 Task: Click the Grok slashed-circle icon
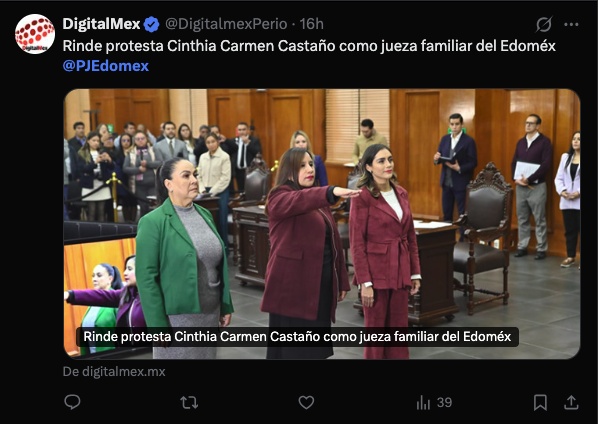coord(543,24)
